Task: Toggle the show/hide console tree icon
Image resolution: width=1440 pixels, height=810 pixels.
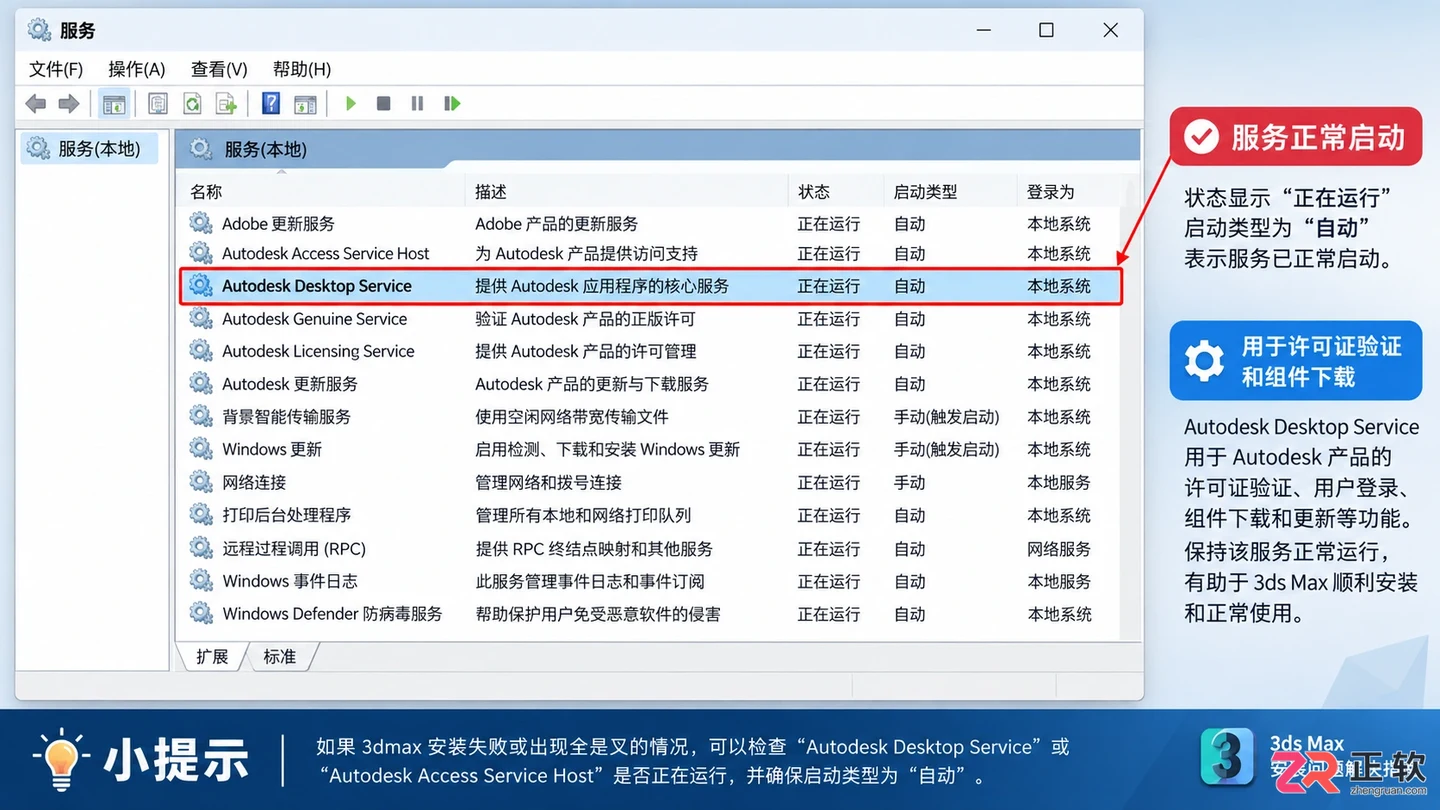Action: pyautogui.click(x=114, y=104)
